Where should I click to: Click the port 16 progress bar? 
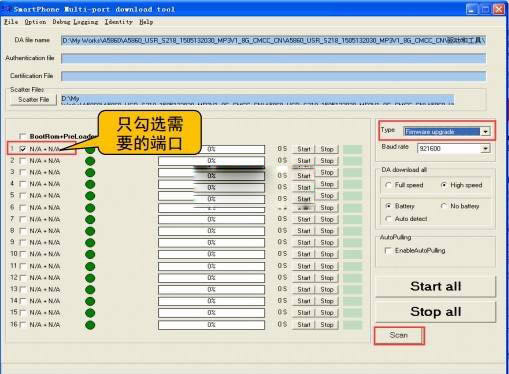[x=211, y=325]
